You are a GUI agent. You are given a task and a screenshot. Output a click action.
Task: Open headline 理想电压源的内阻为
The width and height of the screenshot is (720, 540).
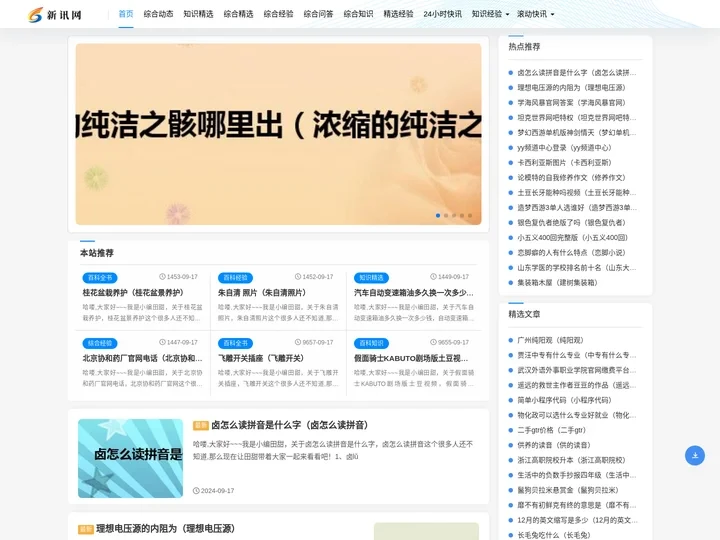[166, 529]
